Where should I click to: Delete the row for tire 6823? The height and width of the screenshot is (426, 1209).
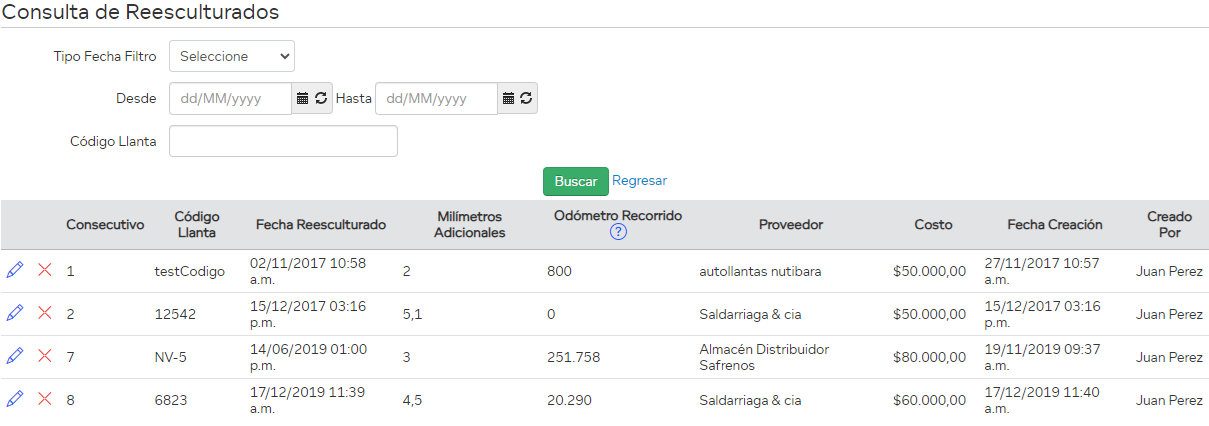(44, 399)
